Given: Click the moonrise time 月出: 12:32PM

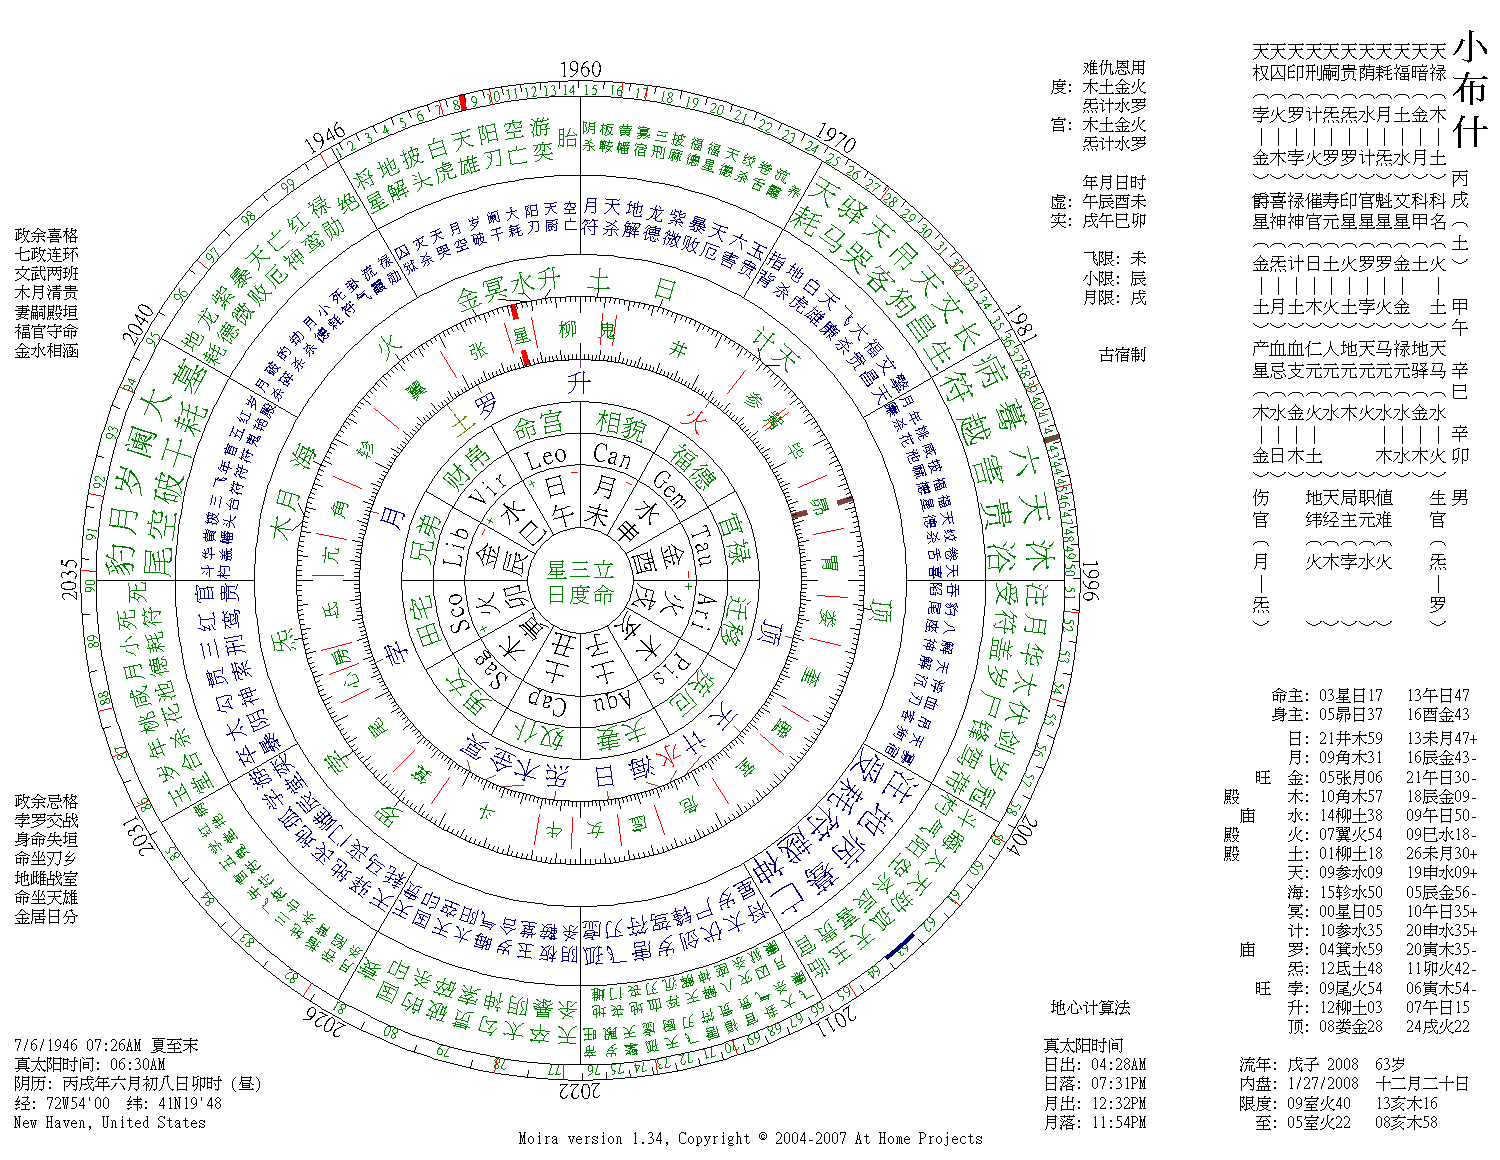Looking at the screenshot, I should 1095,1103.
